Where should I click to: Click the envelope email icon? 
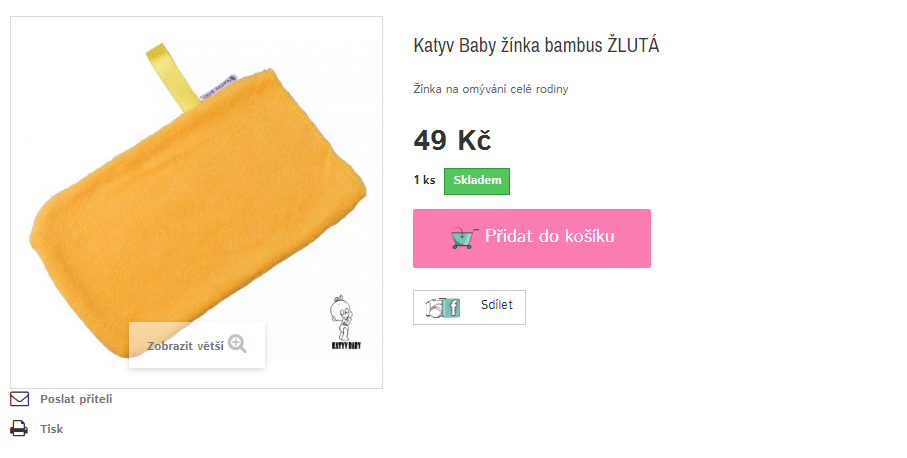click(x=20, y=399)
